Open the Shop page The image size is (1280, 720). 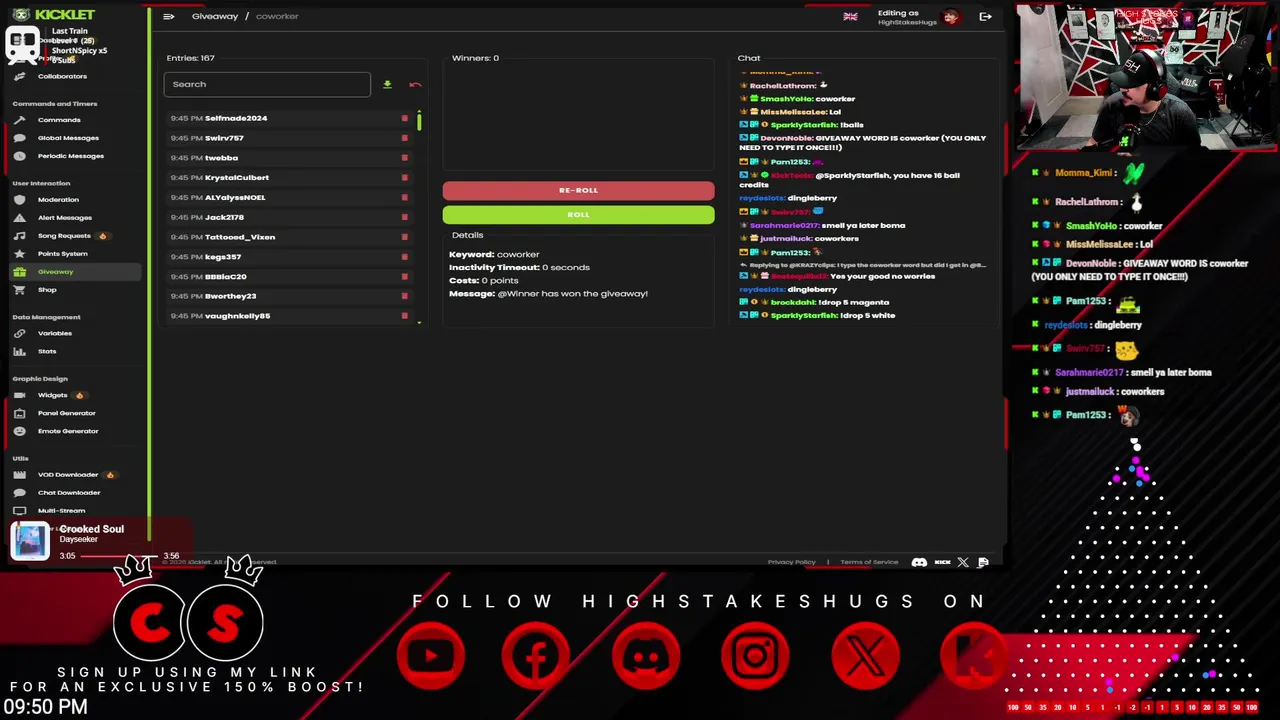point(47,290)
